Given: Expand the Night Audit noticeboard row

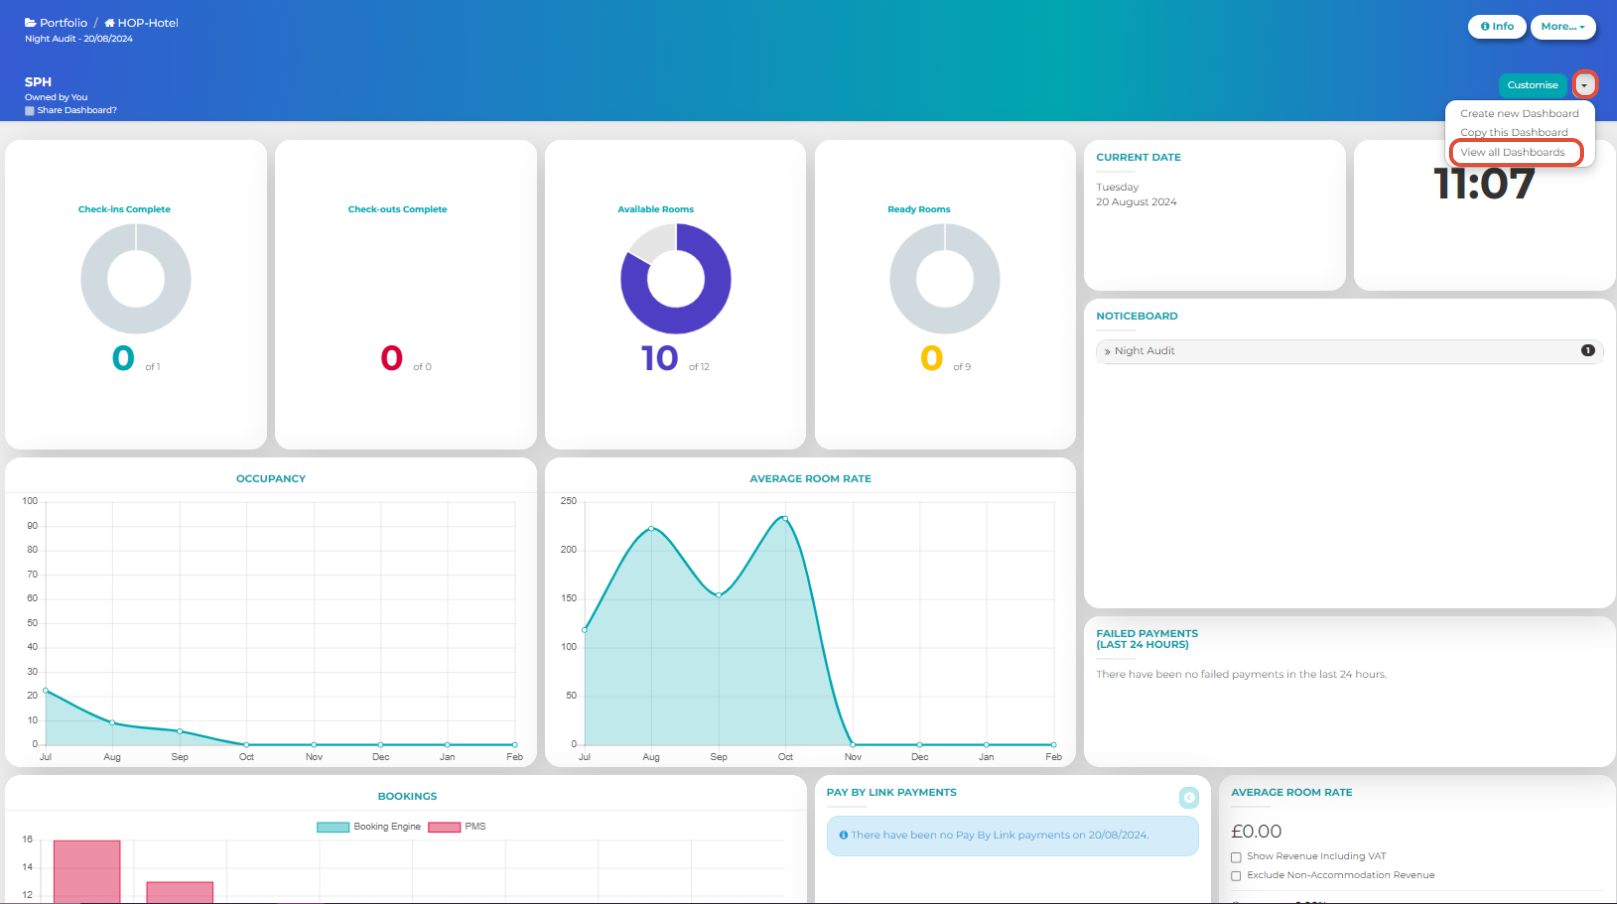Looking at the screenshot, I should tap(1349, 351).
